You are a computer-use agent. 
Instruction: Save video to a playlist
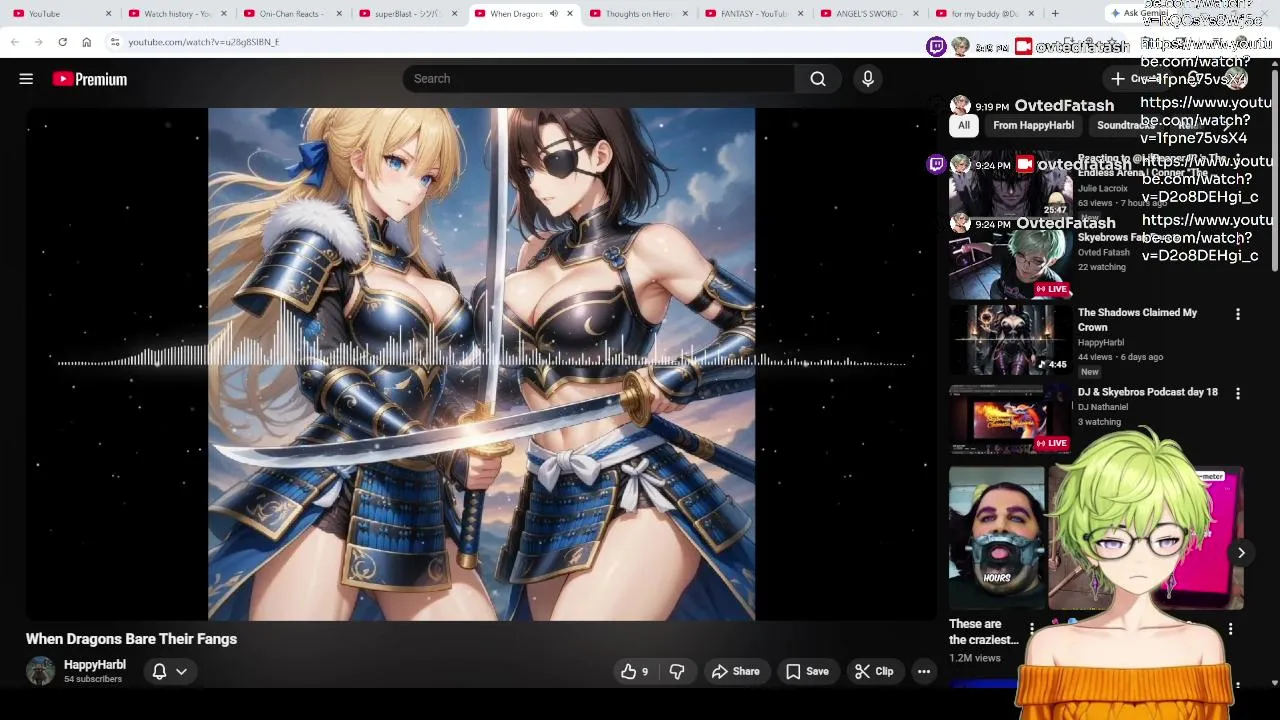click(x=807, y=672)
